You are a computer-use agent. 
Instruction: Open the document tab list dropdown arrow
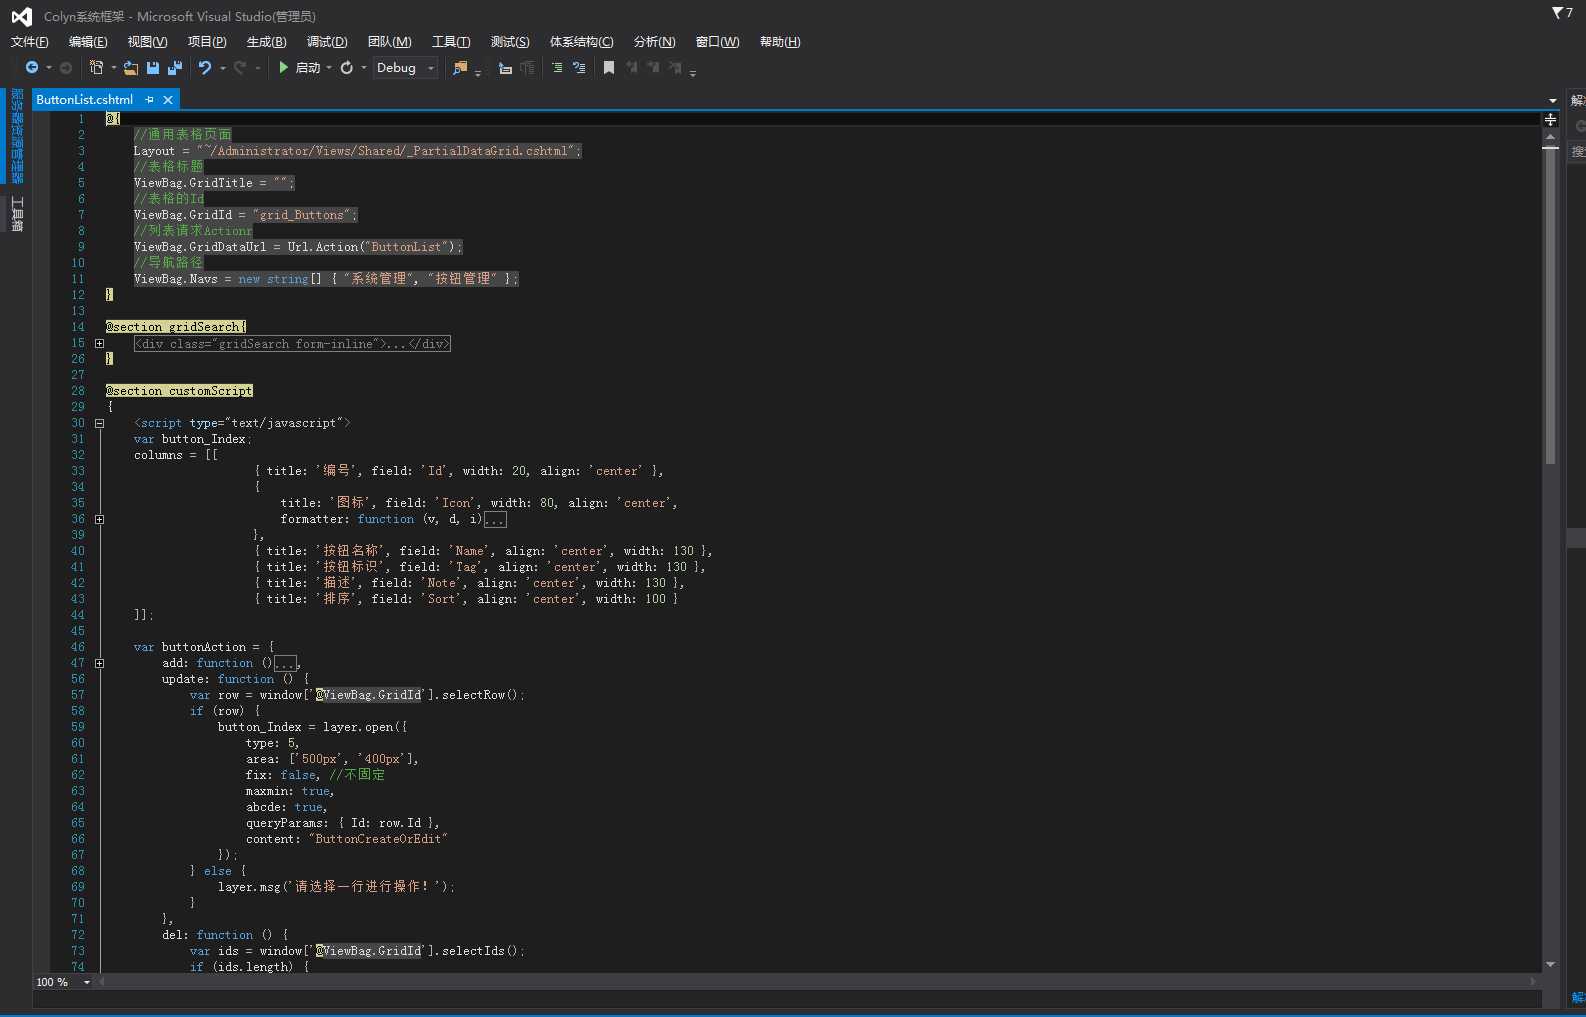click(1553, 101)
